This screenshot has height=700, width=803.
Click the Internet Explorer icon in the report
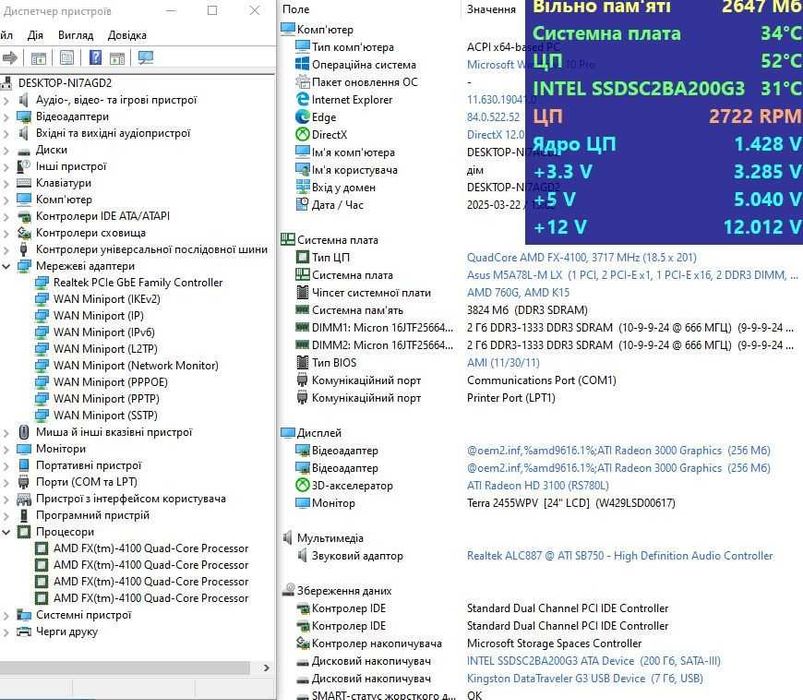tap(303, 99)
